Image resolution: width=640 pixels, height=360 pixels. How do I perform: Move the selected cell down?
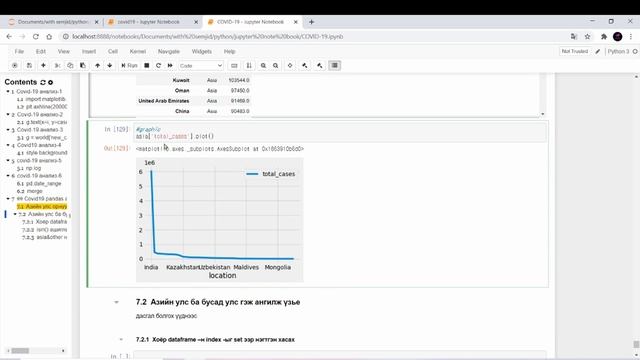109,65
